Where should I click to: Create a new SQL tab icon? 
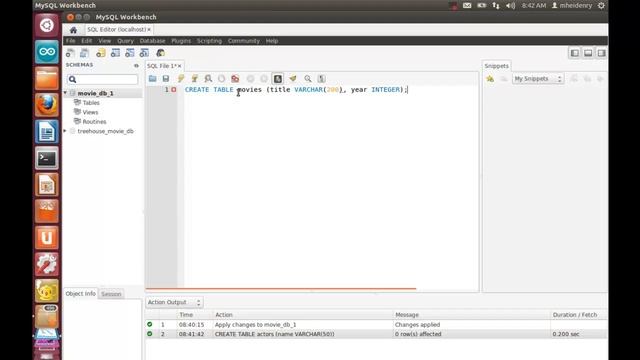70,53
